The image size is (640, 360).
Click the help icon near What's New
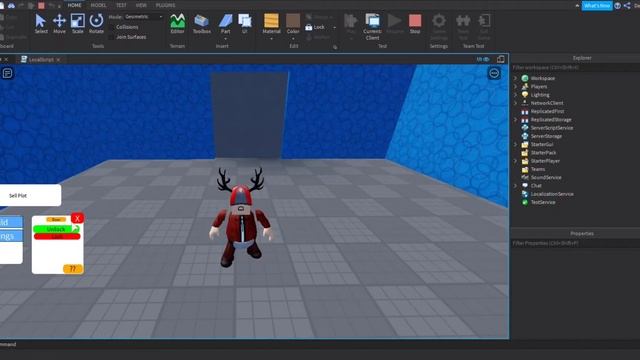[618, 5]
